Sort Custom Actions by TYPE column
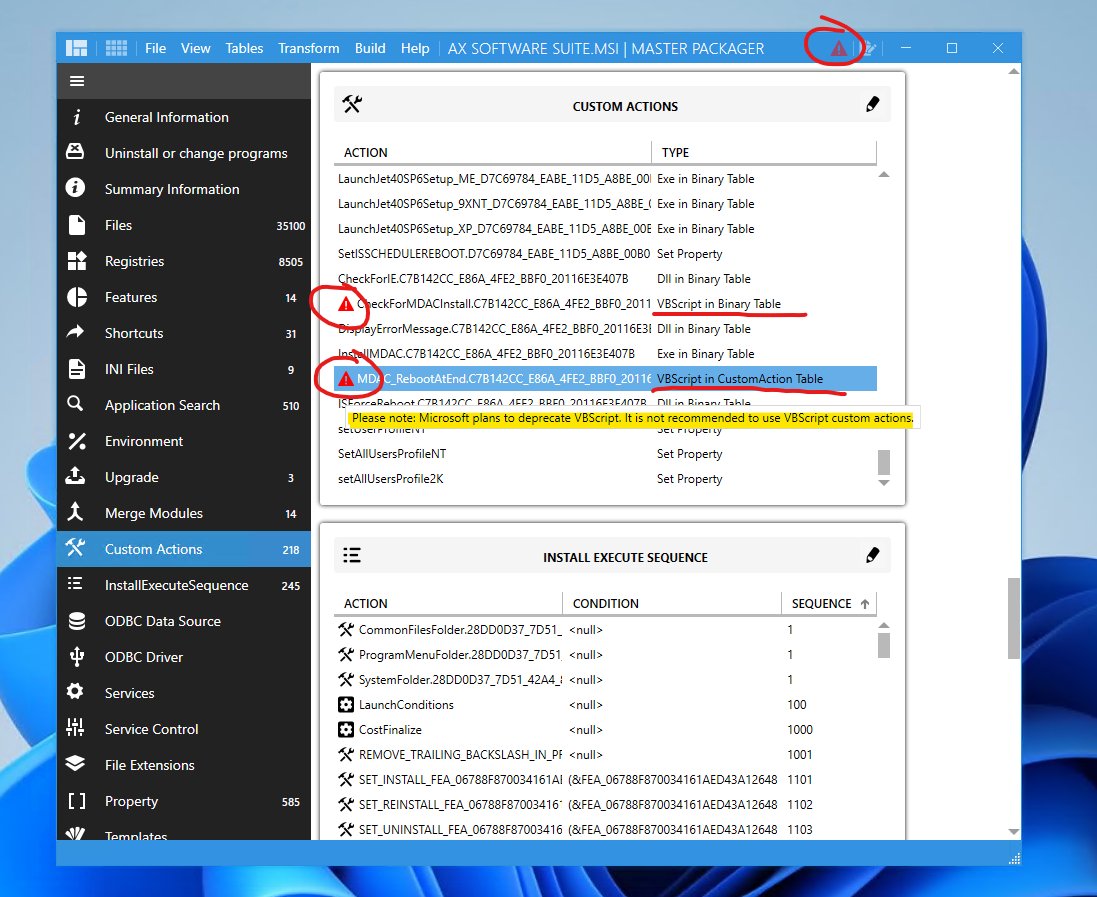The width and height of the screenshot is (1097, 897). click(x=764, y=153)
